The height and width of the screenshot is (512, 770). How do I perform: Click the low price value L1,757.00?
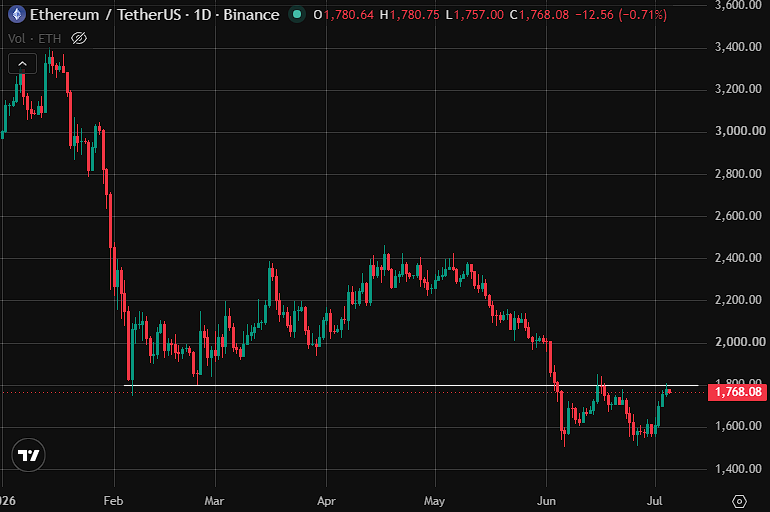474,15
